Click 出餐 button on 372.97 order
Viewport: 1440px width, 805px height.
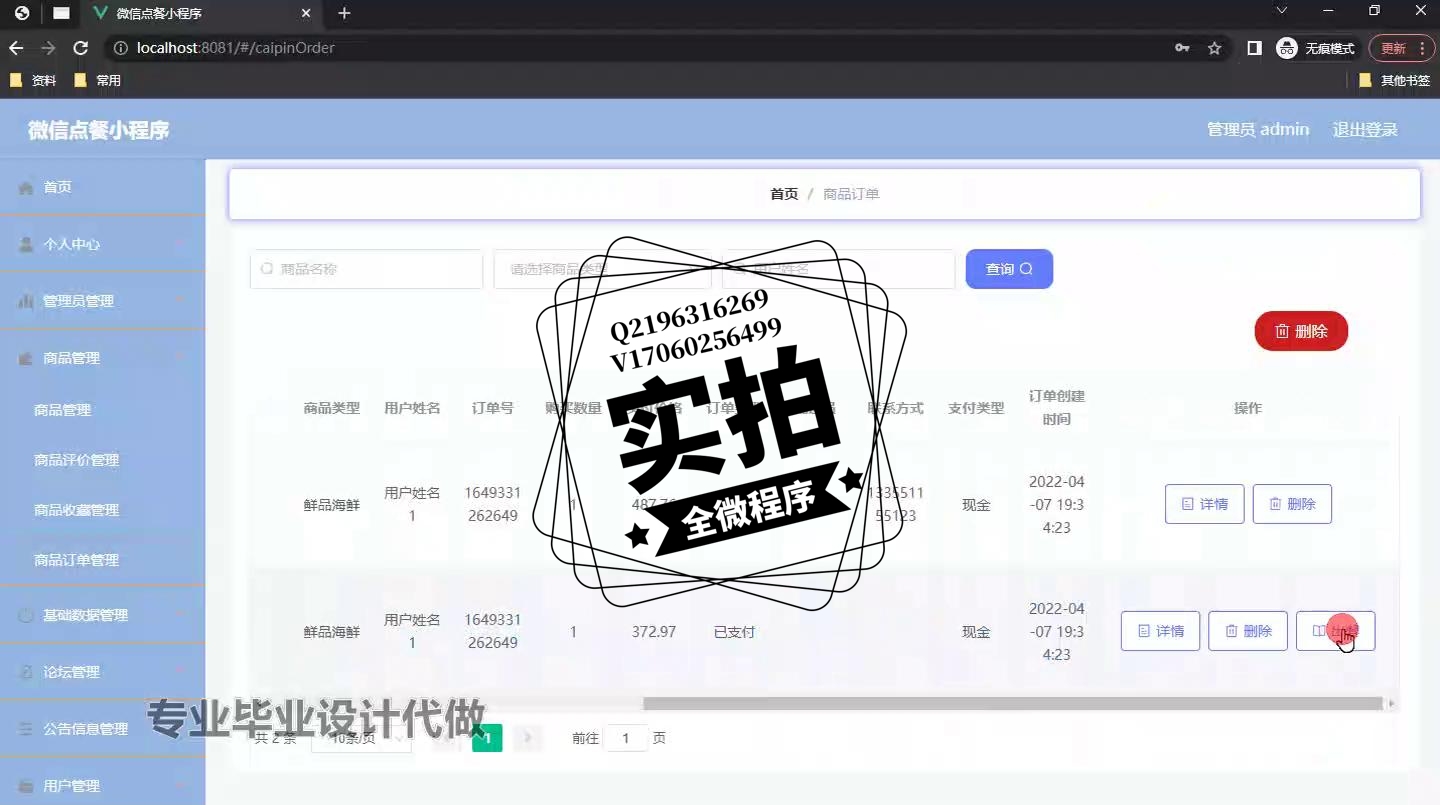tap(1335, 631)
